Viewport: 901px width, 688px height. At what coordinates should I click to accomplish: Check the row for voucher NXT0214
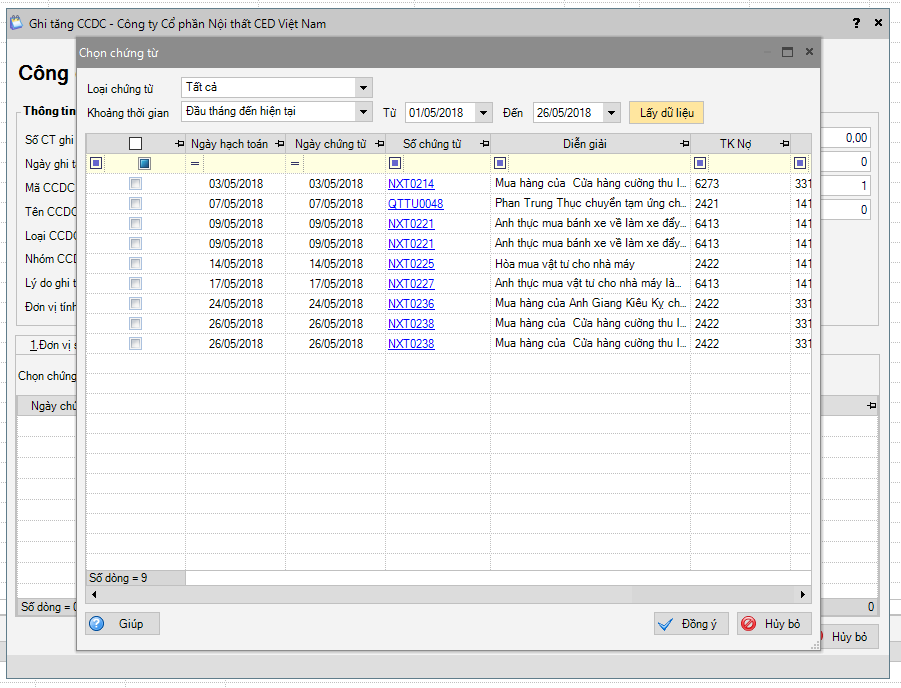(x=136, y=184)
